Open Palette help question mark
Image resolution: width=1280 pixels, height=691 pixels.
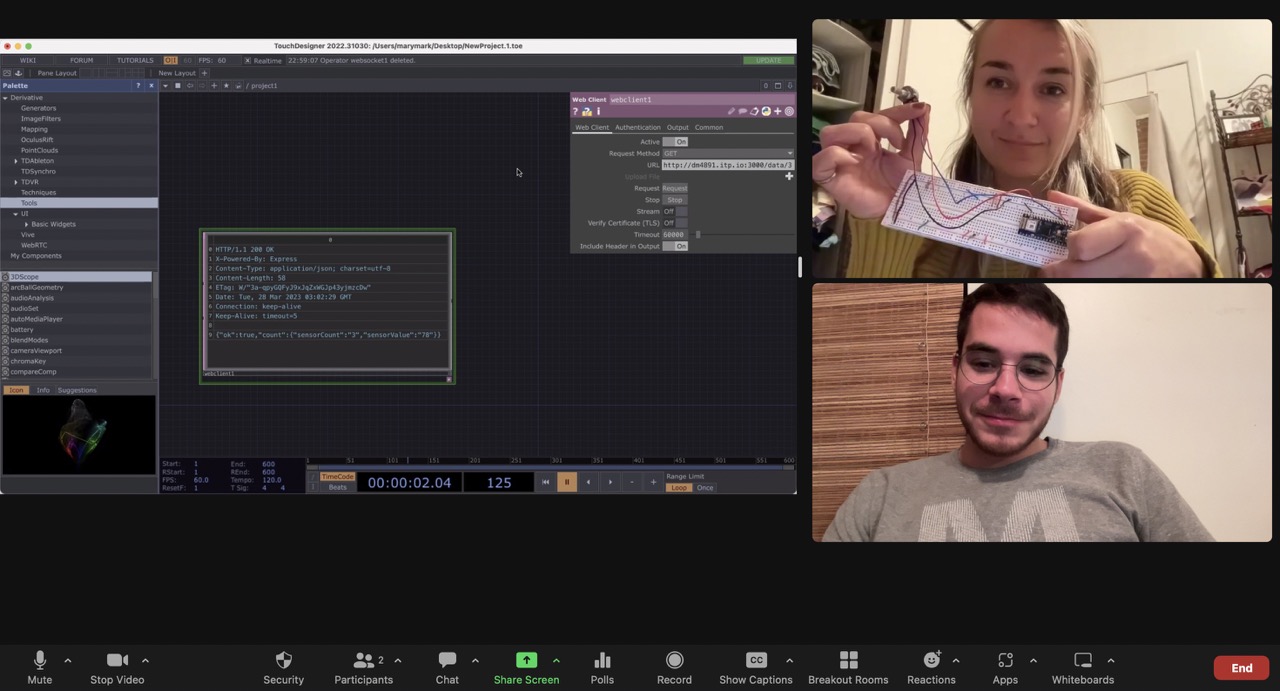point(138,86)
